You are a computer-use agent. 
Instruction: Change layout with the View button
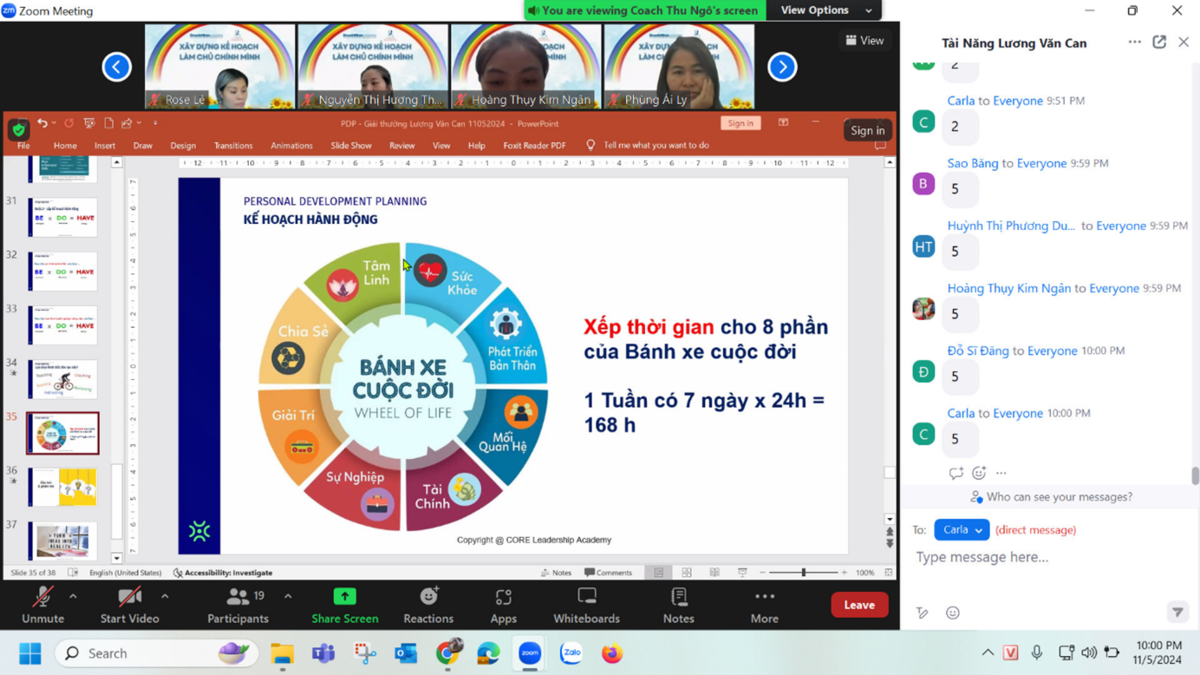(x=865, y=41)
